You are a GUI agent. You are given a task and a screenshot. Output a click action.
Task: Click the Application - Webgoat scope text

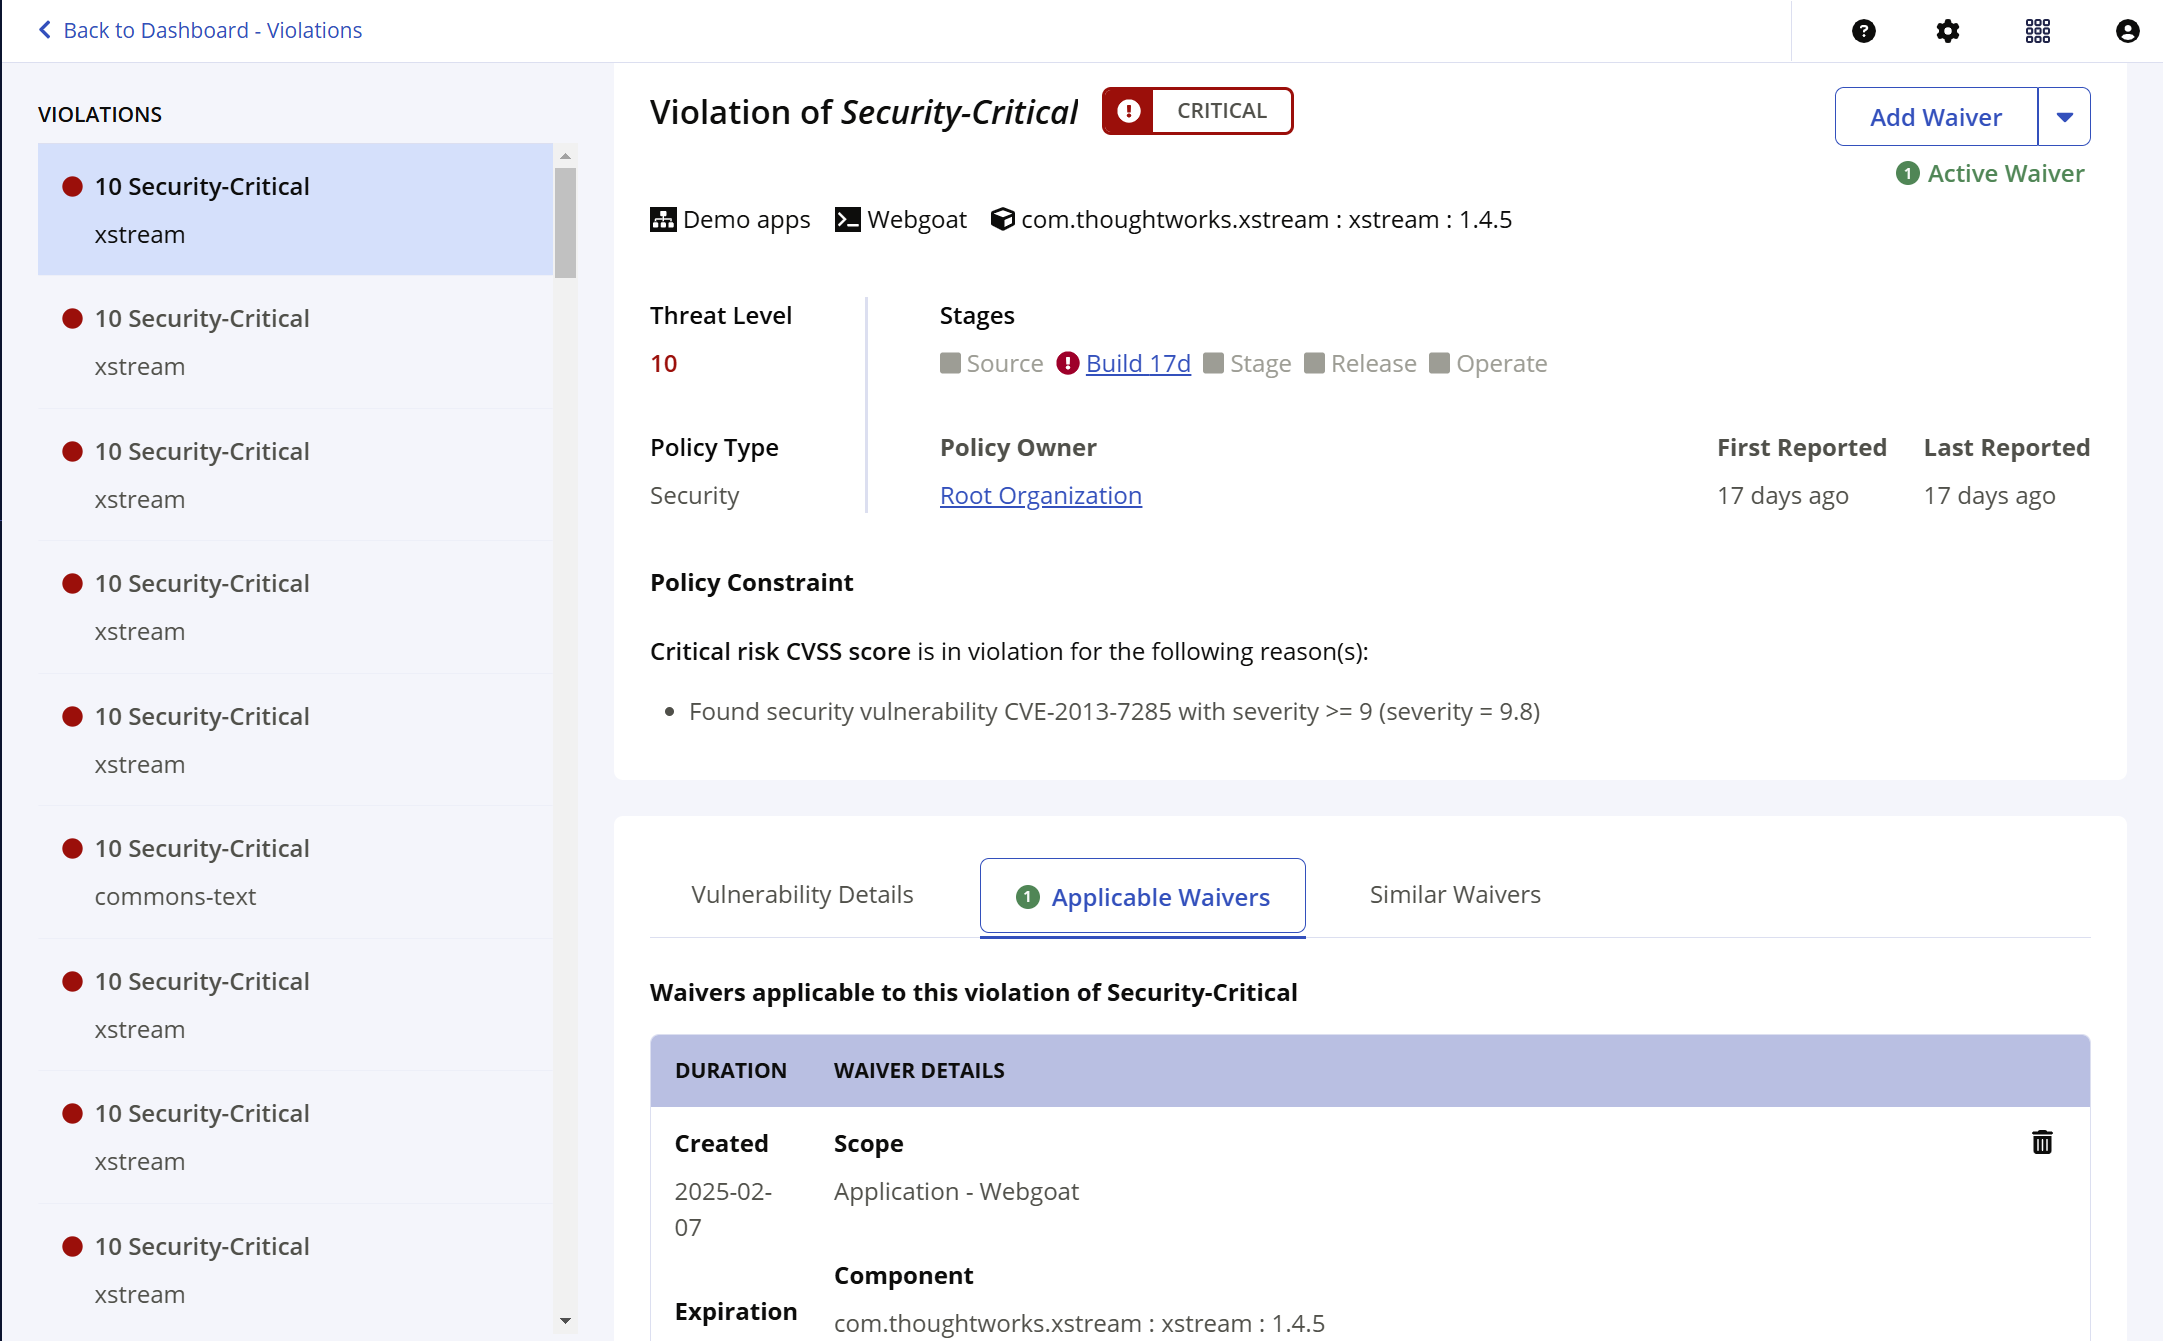pos(956,1191)
